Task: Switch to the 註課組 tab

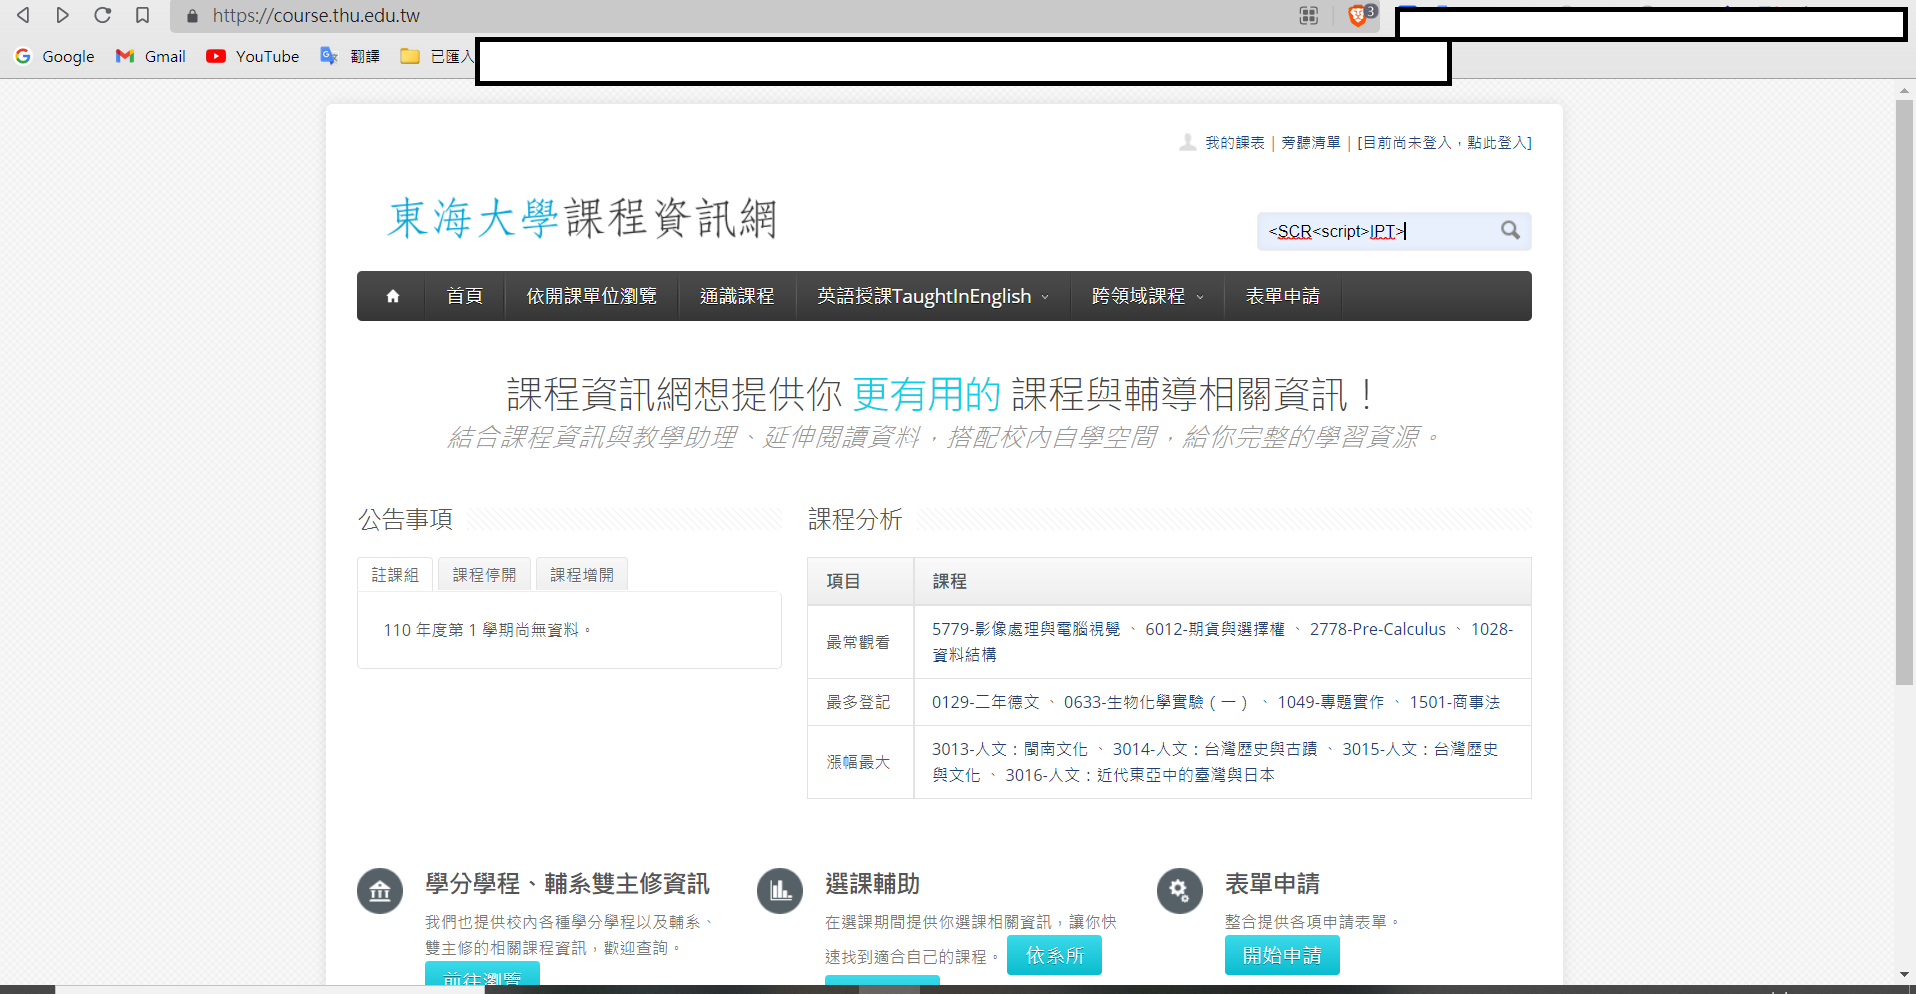Action: [x=395, y=575]
